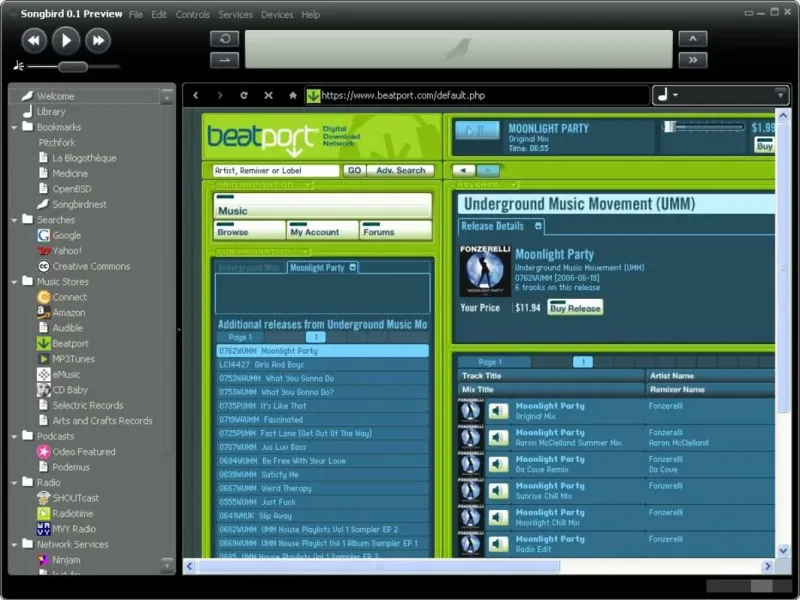Screen dimensions: 800x600
Task: Click the Forums button
Action: tap(395, 230)
